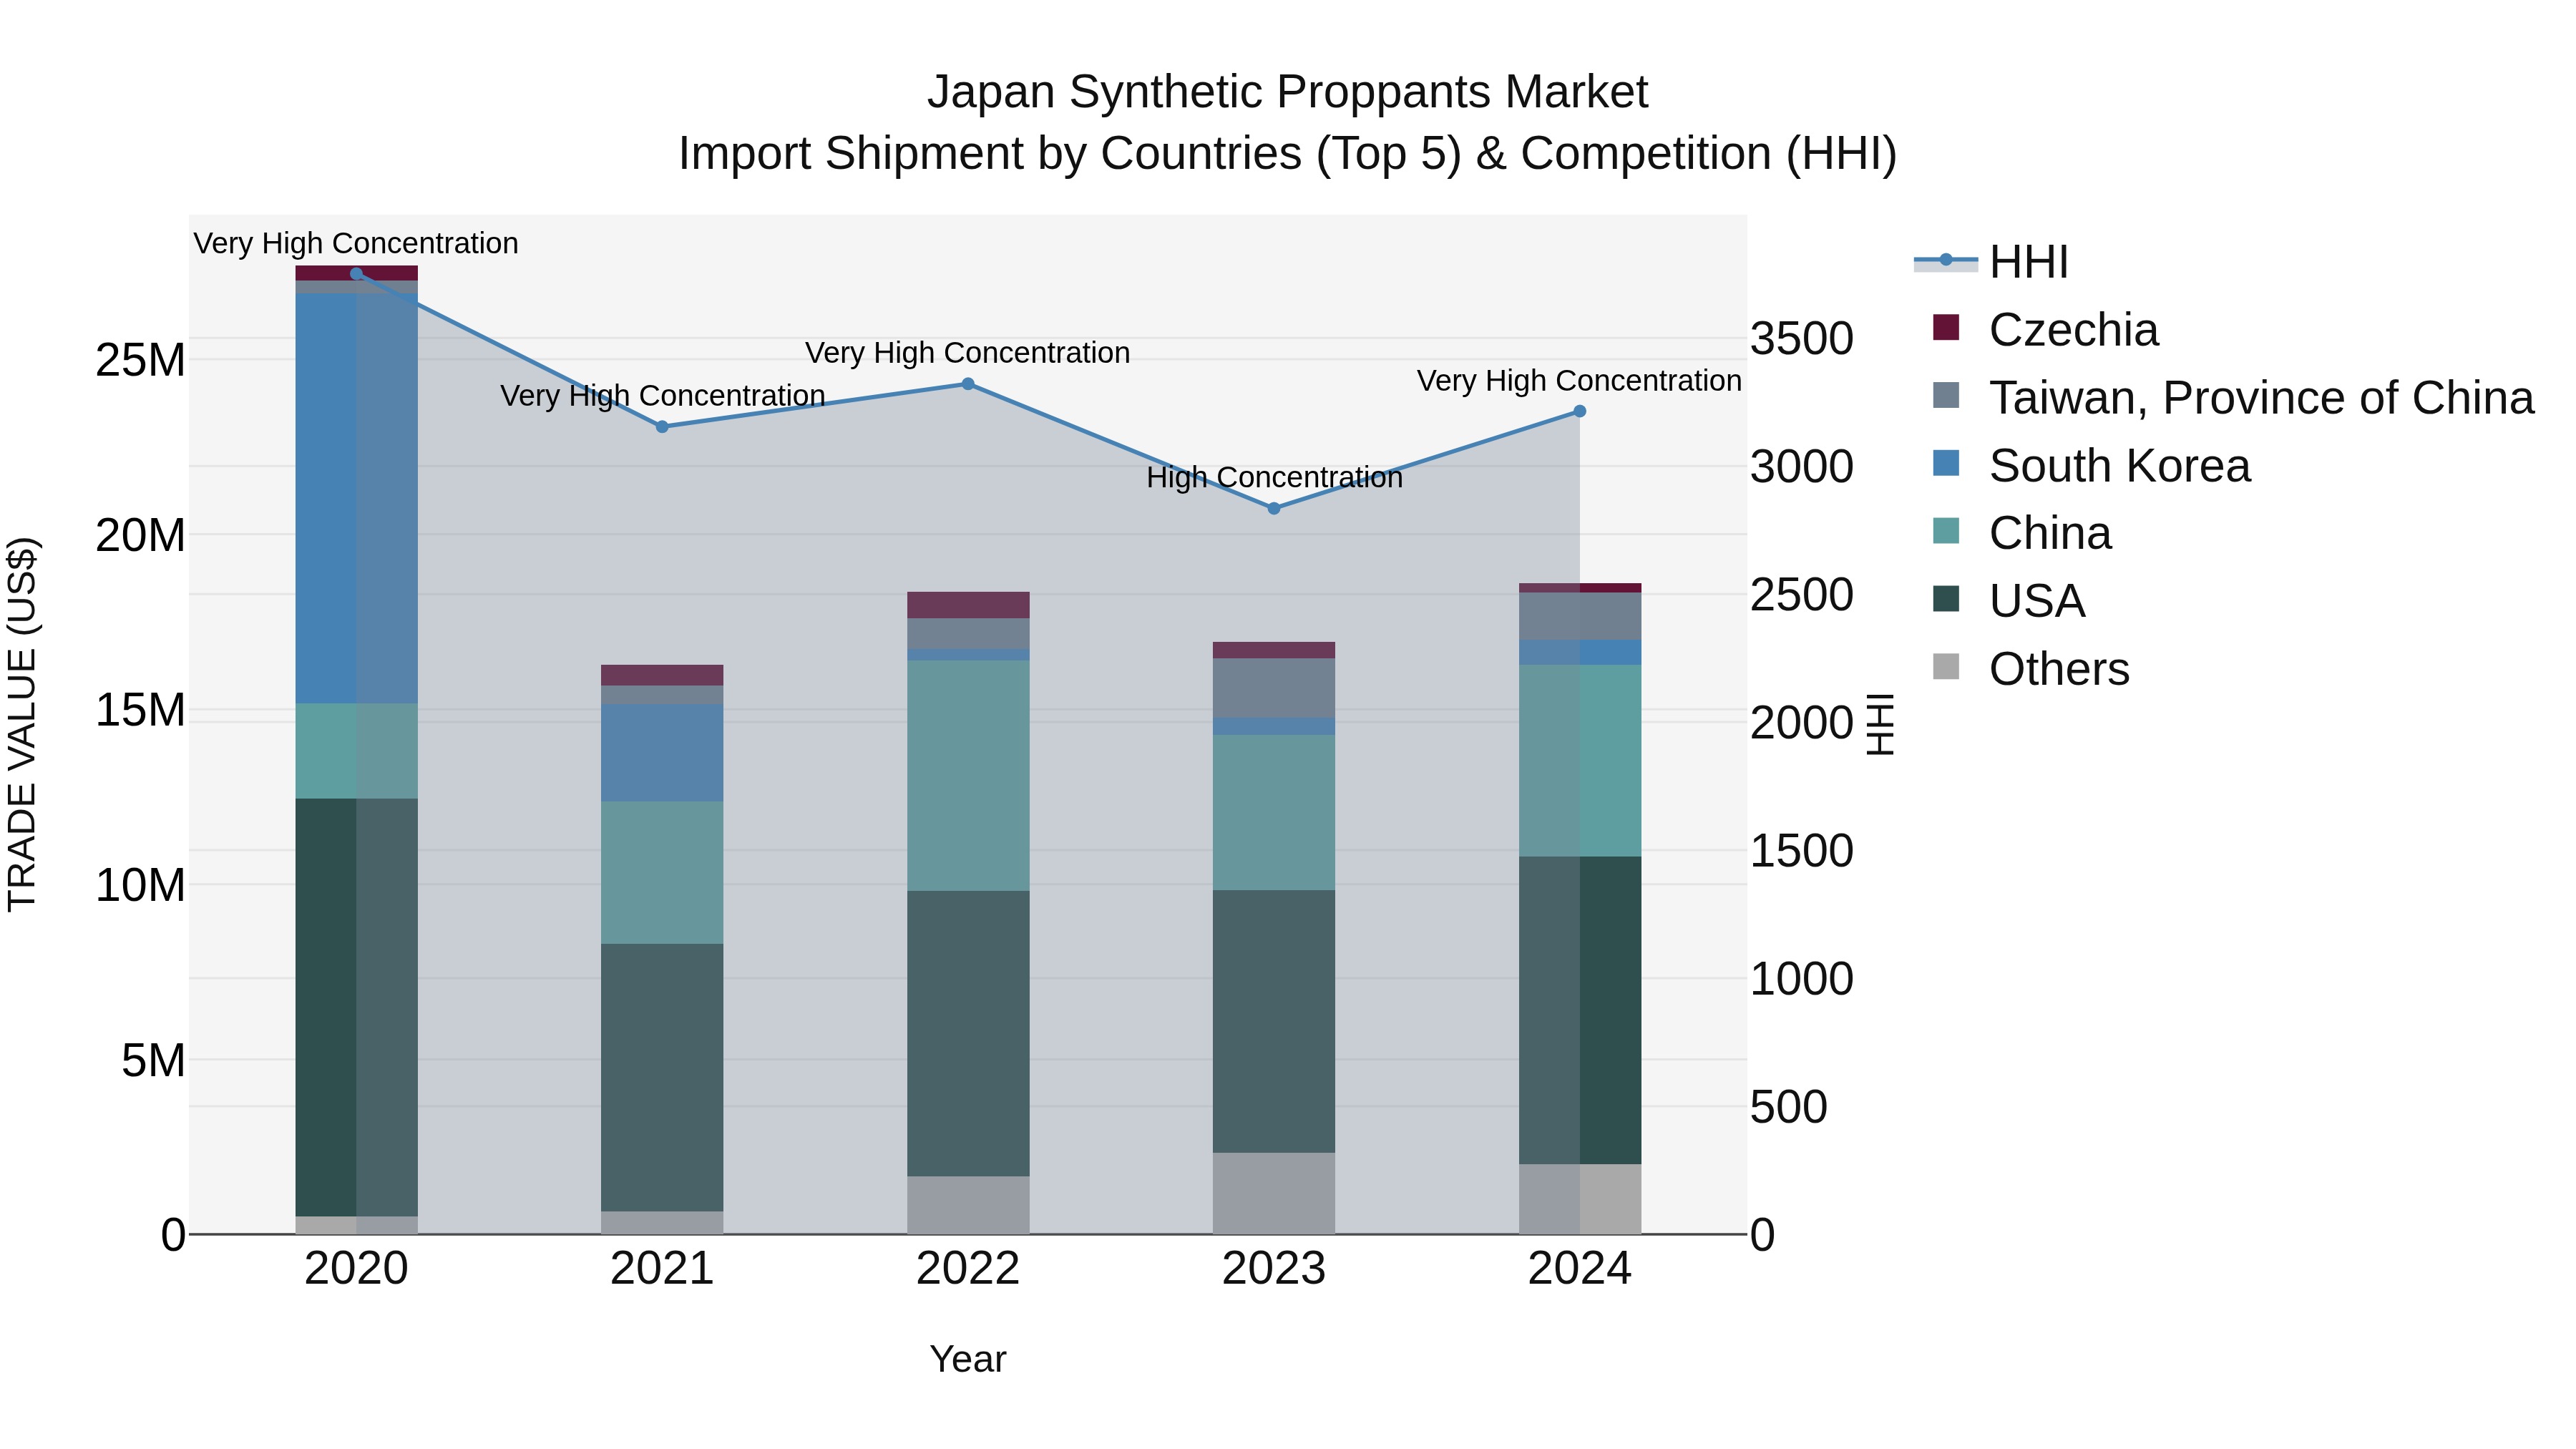Viewport: 2576px width, 1449px height.
Task: Toggle Taiwan, Province of China legend entry
Action: coord(2233,397)
